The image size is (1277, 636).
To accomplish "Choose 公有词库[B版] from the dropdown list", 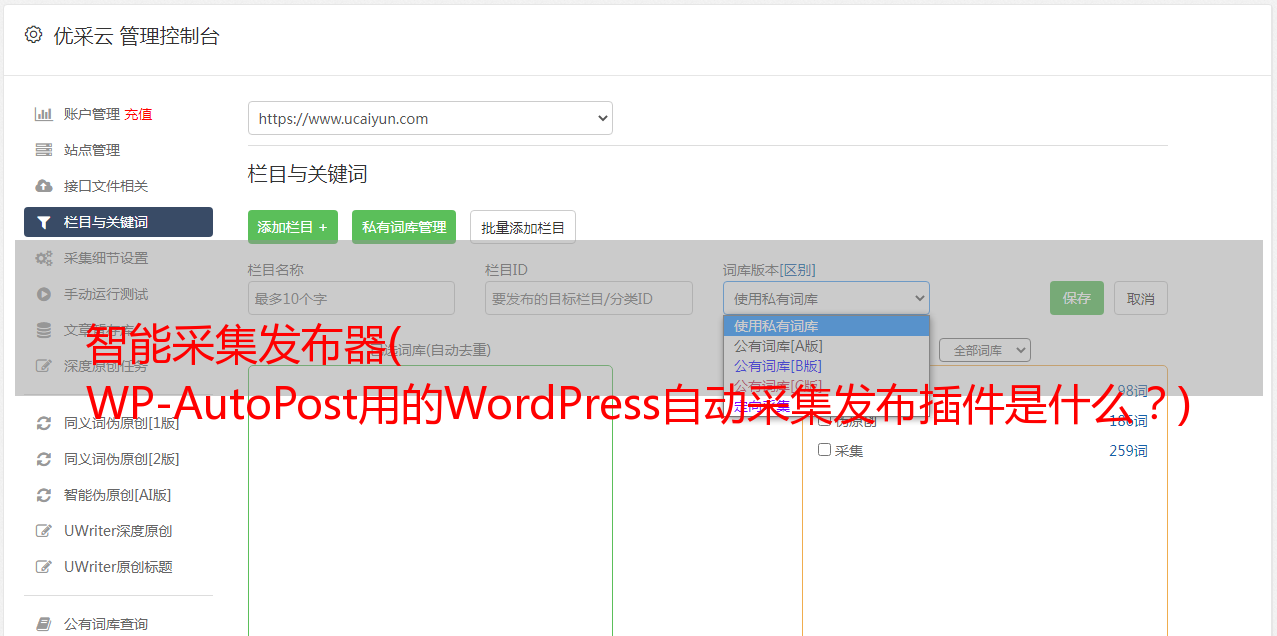I will (826, 366).
